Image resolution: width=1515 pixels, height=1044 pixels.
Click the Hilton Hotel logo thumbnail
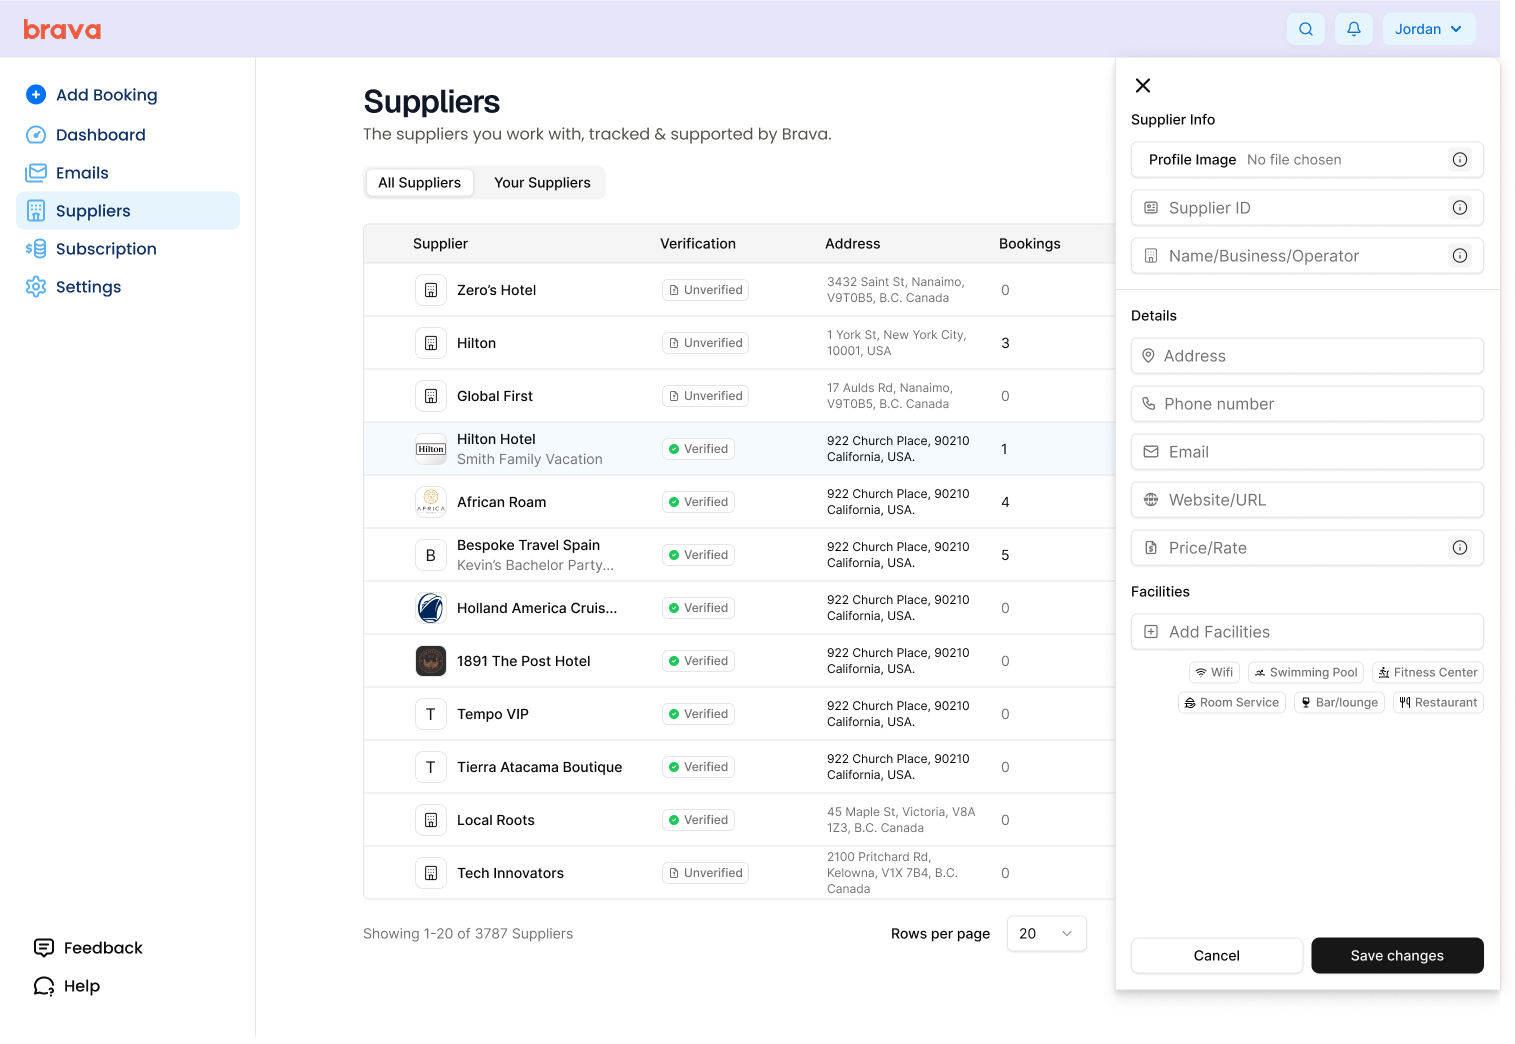point(431,449)
